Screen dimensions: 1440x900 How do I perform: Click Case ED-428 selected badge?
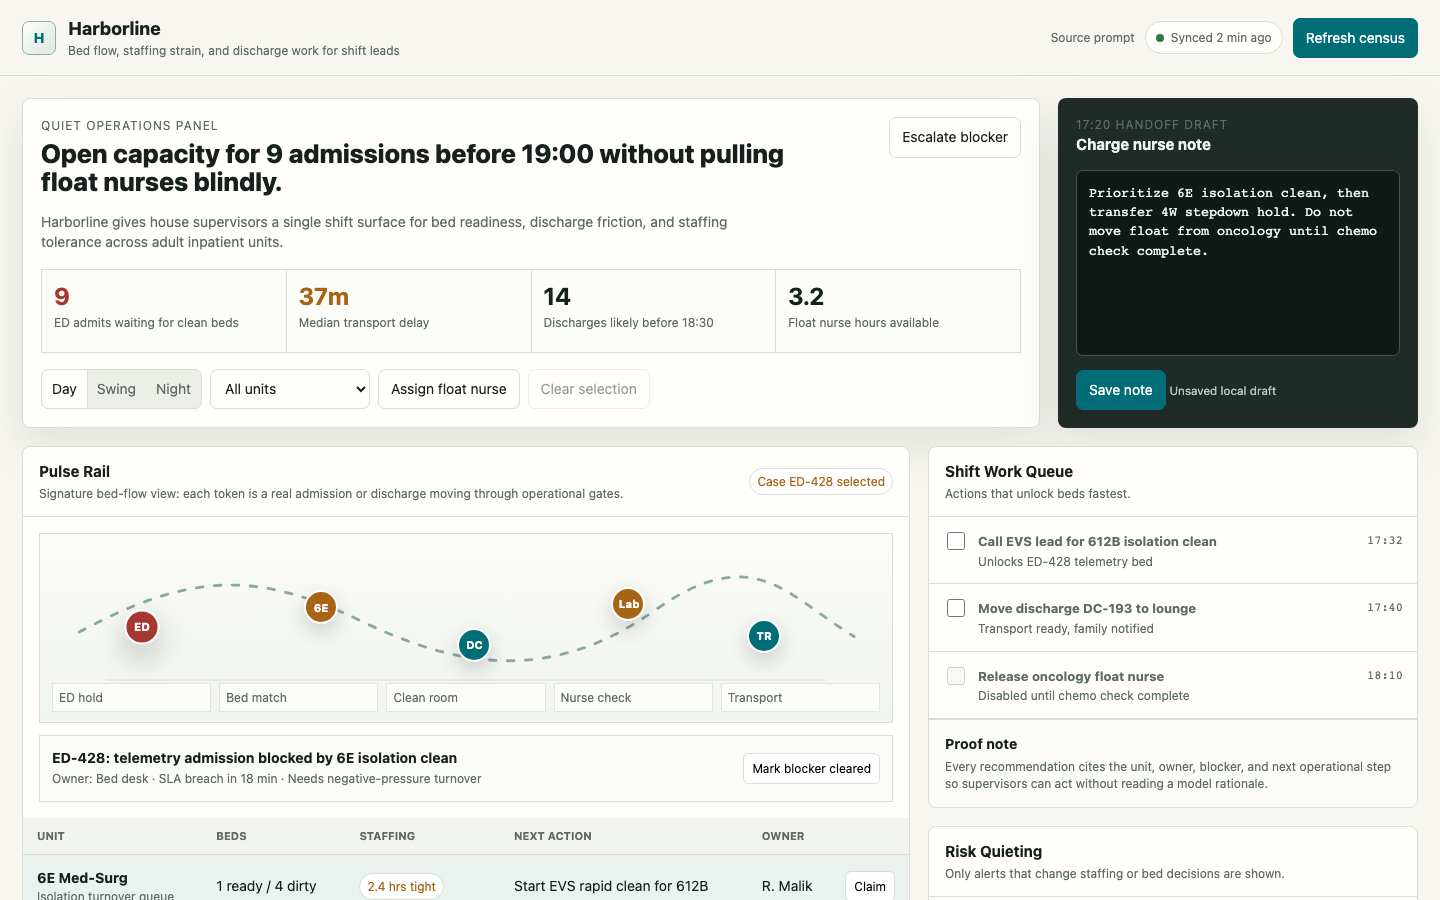(x=821, y=482)
